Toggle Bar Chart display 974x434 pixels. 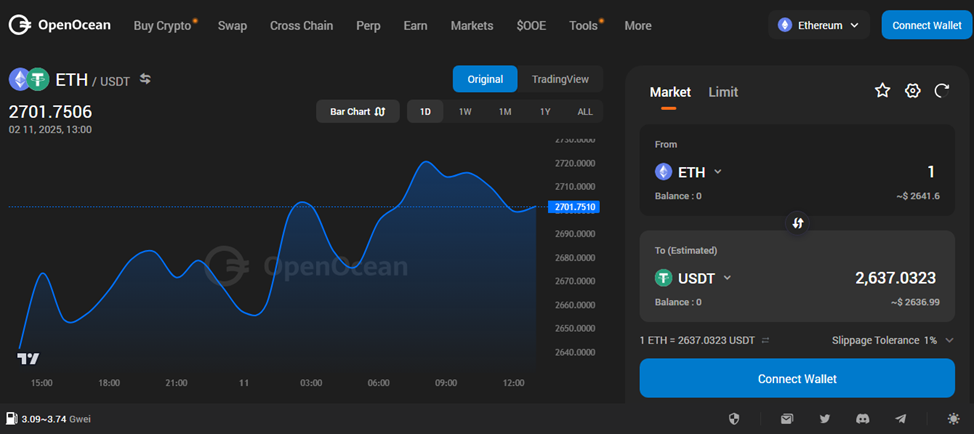pos(358,112)
